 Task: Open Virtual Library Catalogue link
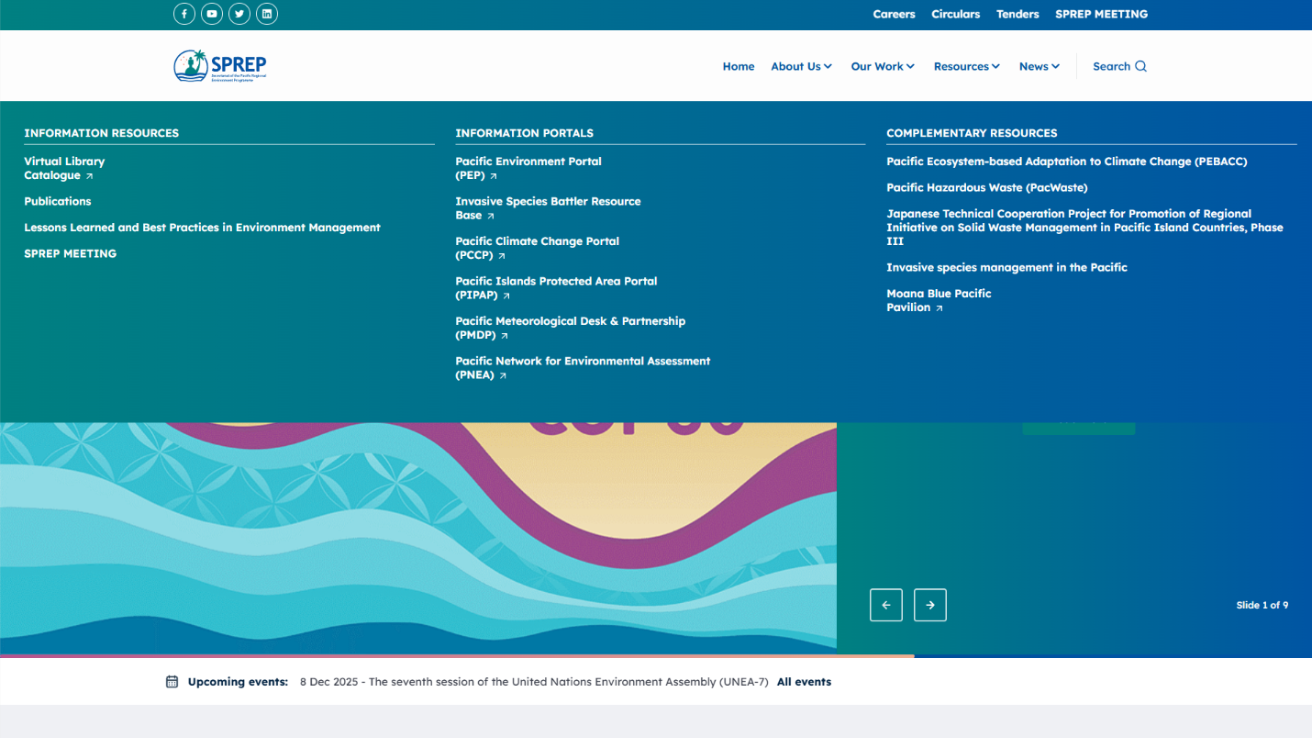pyautogui.click(x=64, y=168)
